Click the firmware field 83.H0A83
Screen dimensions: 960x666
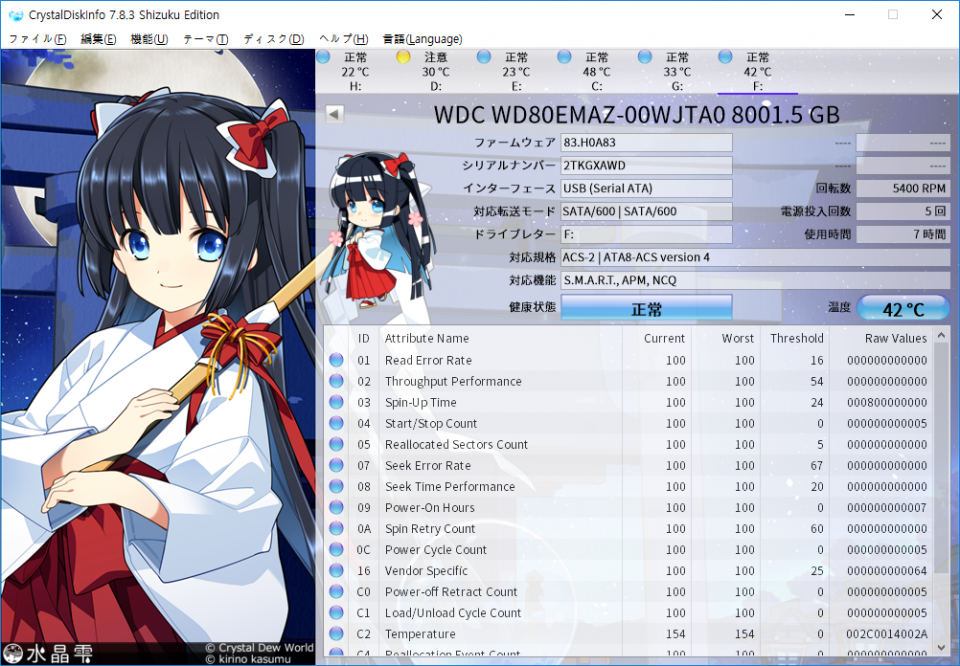tap(647, 143)
